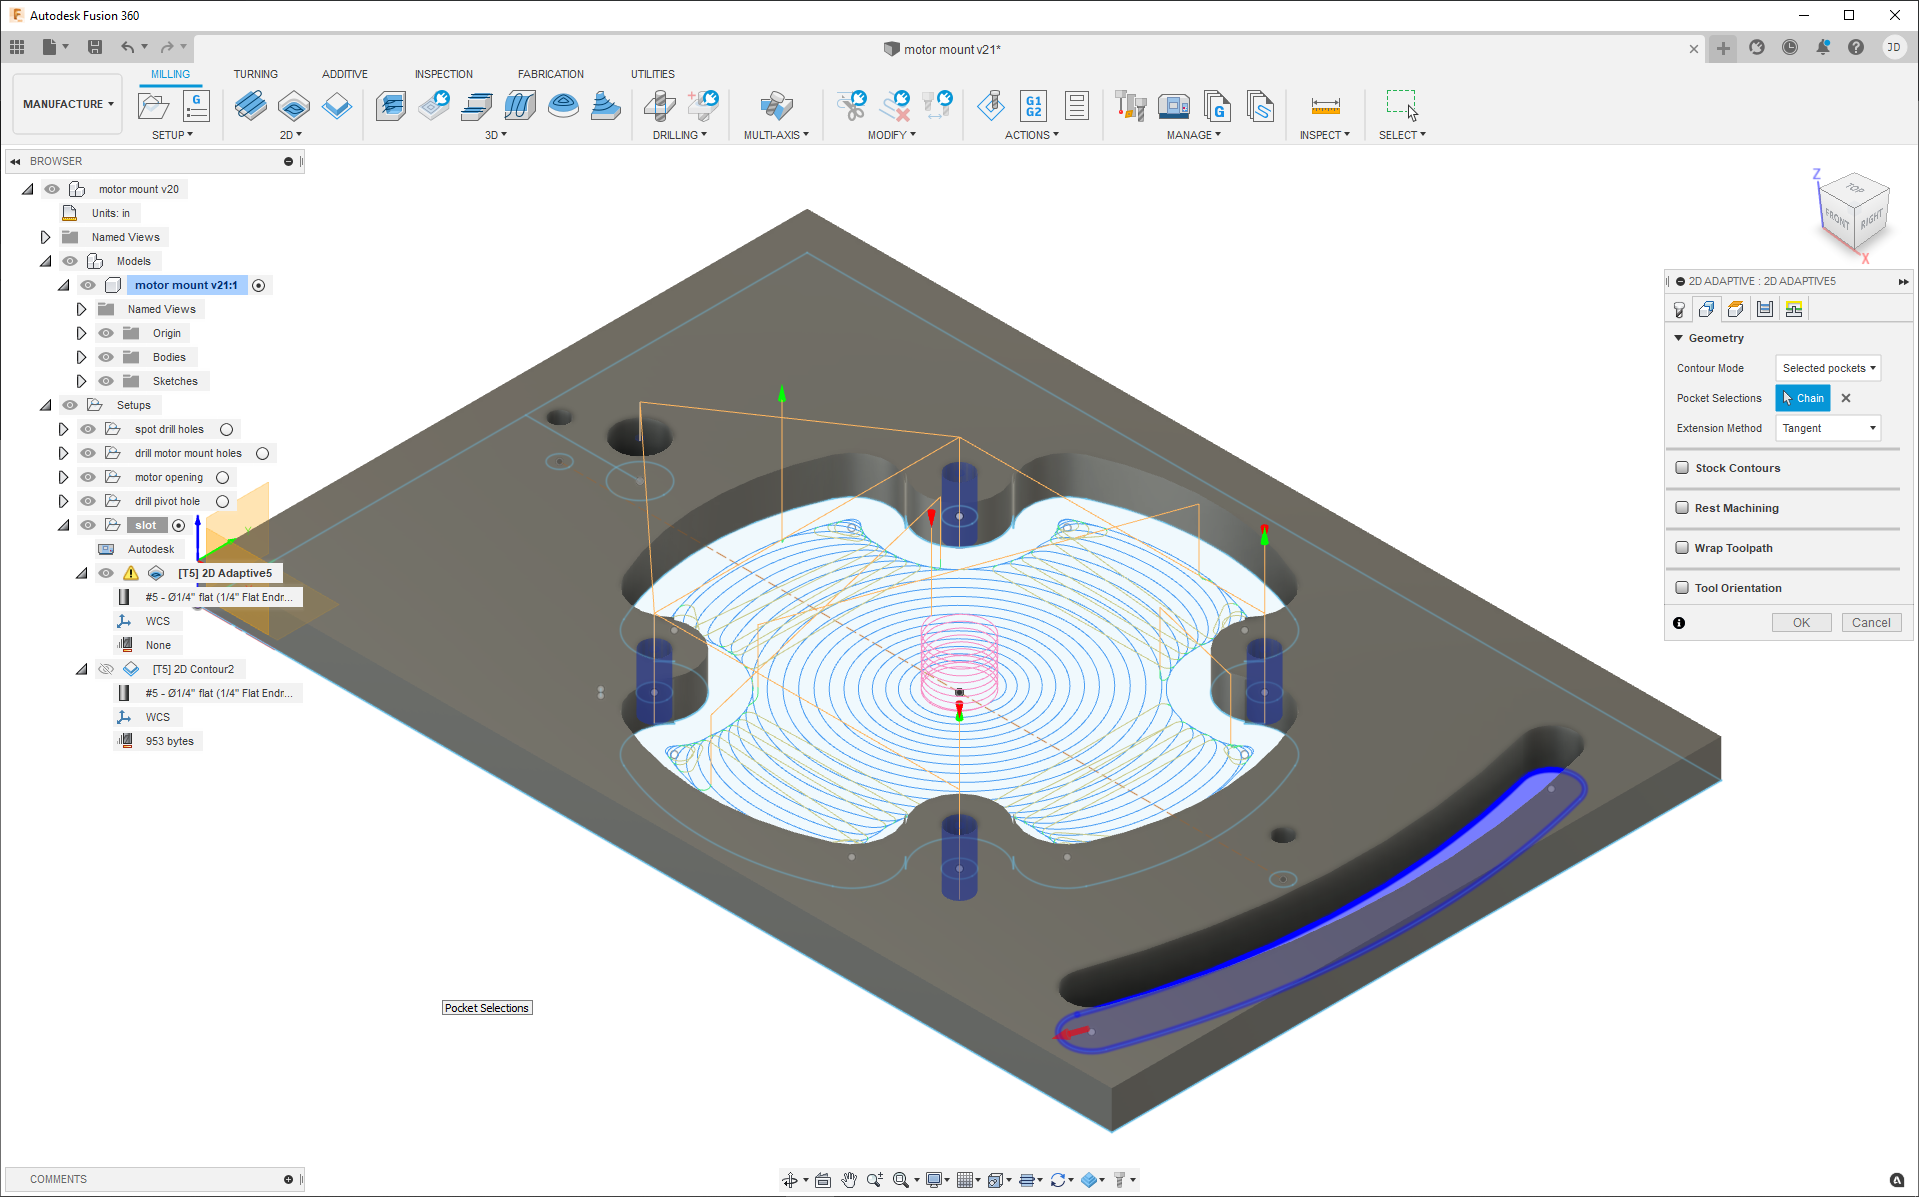The image size is (1919, 1197).
Task: Click the Simulate icon in the Actions group
Action: point(990,105)
